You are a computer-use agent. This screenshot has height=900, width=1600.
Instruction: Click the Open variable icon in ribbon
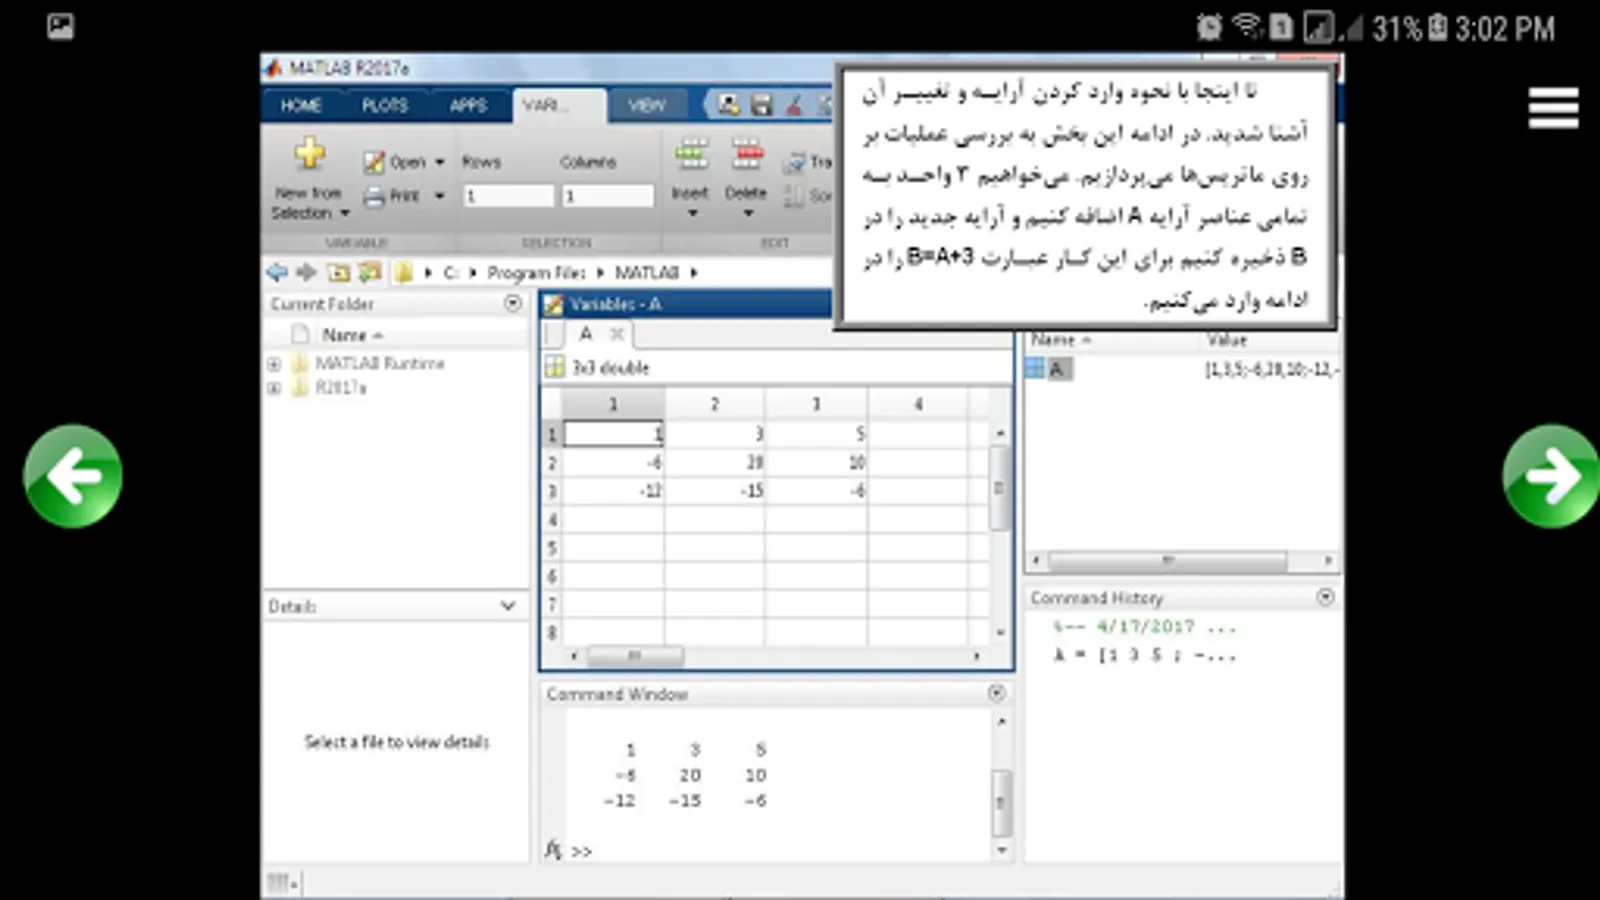point(374,162)
